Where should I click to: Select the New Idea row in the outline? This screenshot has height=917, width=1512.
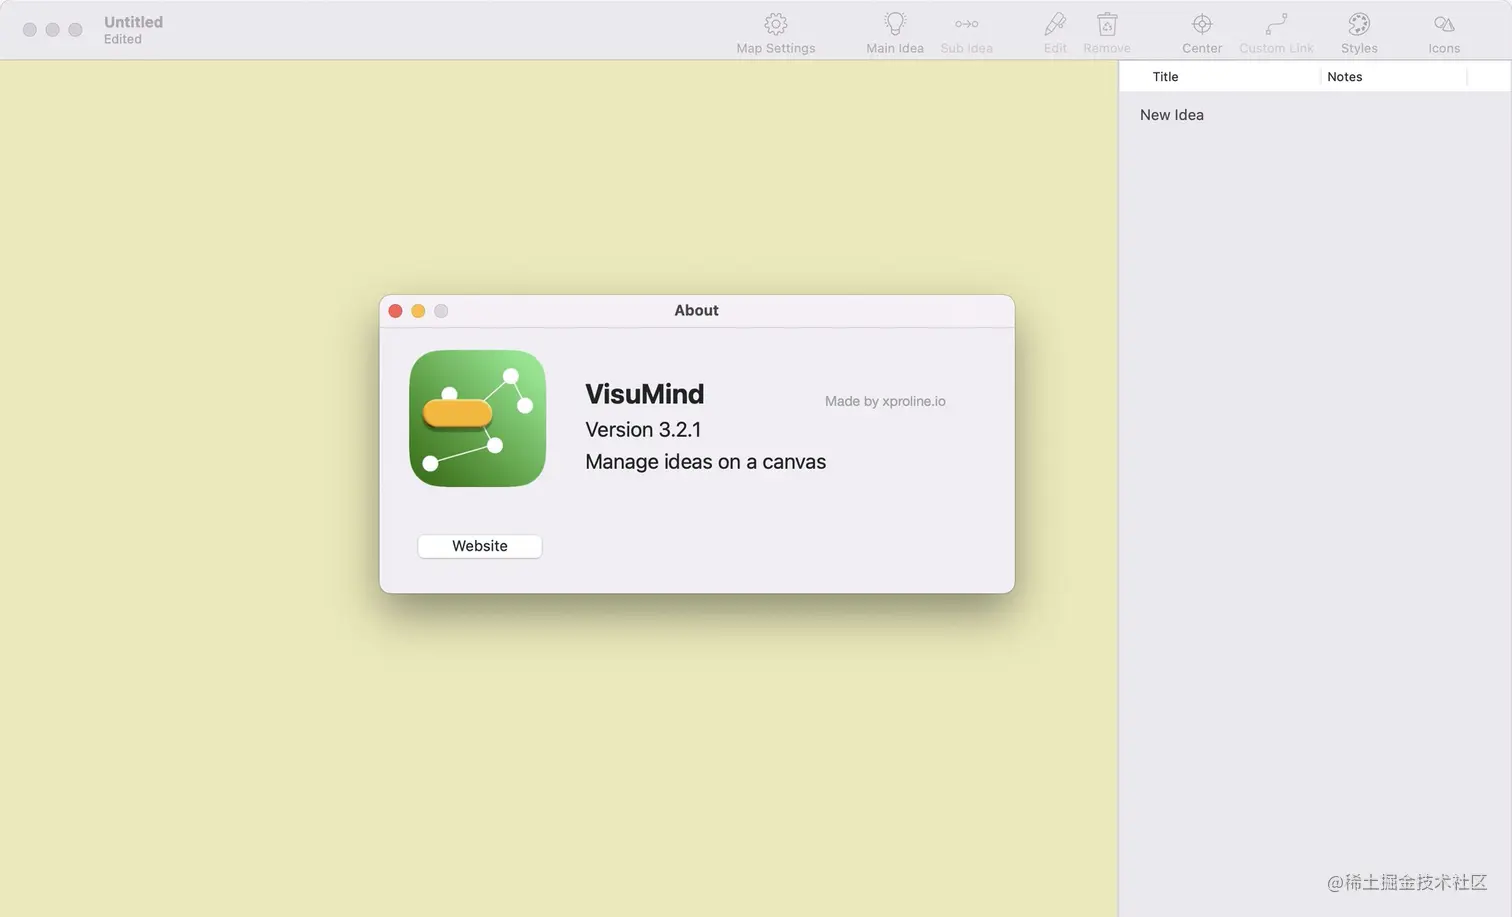click(1315, 115)
